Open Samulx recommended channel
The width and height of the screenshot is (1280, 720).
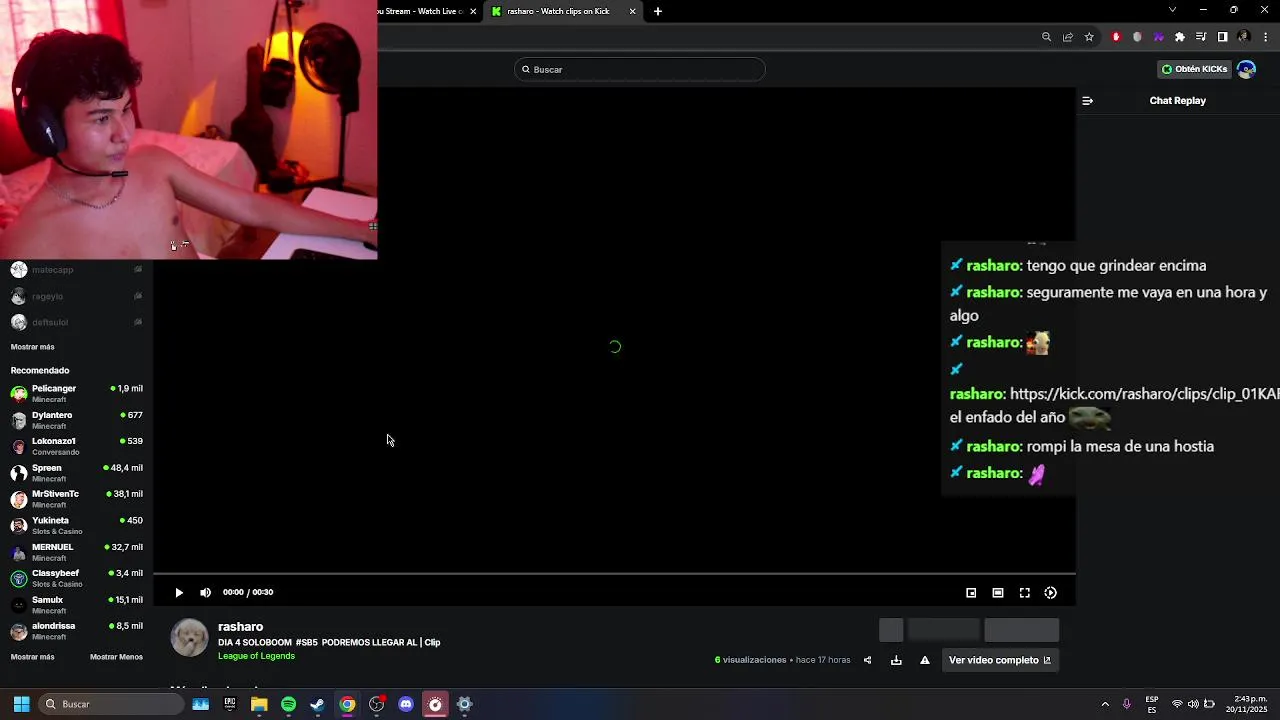(76, 605)
